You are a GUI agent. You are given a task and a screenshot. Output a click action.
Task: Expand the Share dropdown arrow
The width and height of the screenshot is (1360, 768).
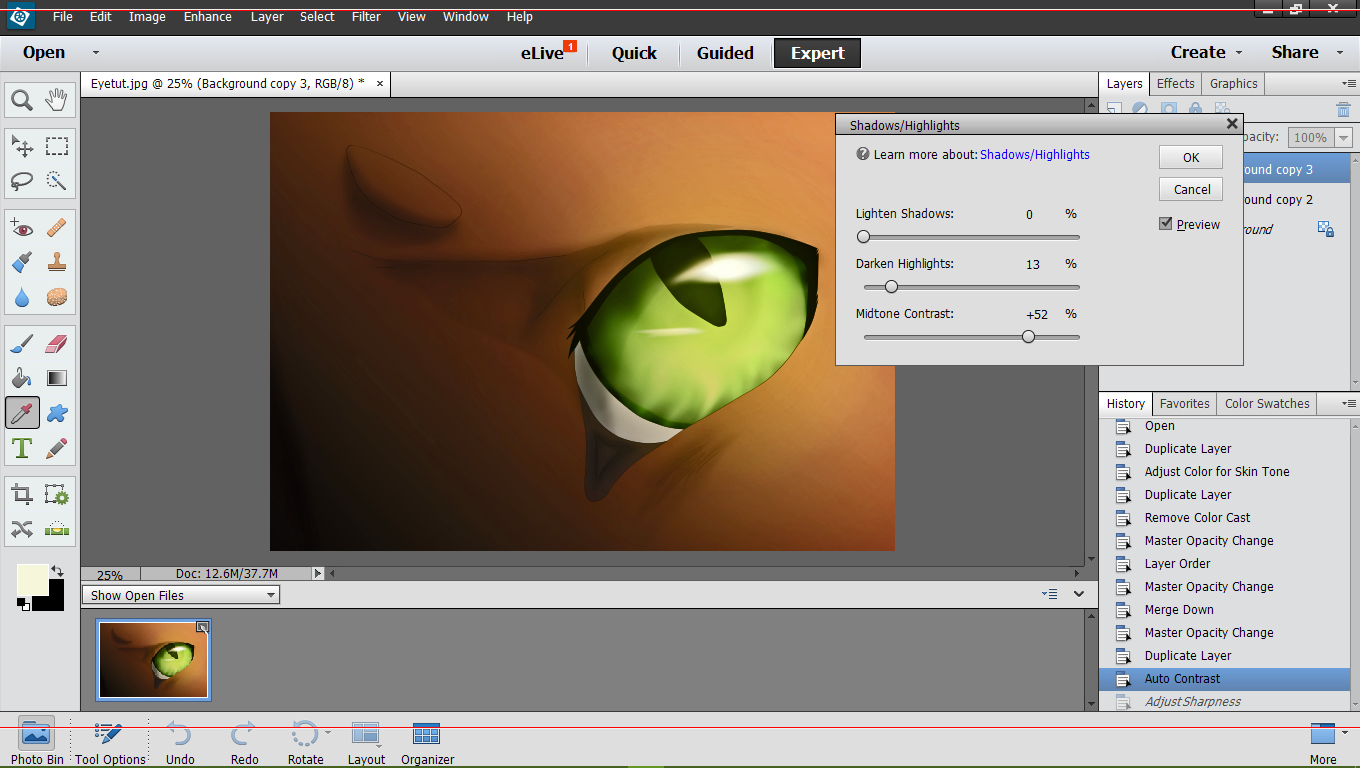(x=1339, y=53)
